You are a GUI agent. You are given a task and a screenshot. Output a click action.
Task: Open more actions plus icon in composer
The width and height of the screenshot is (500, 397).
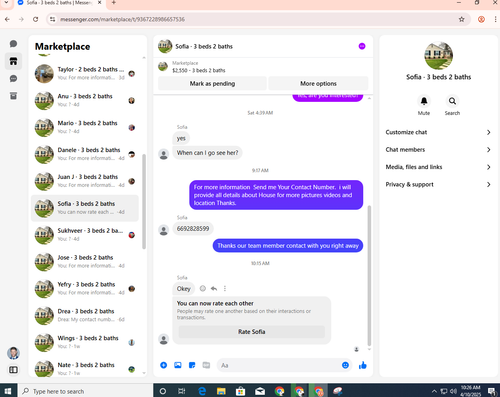coord(163,365)
